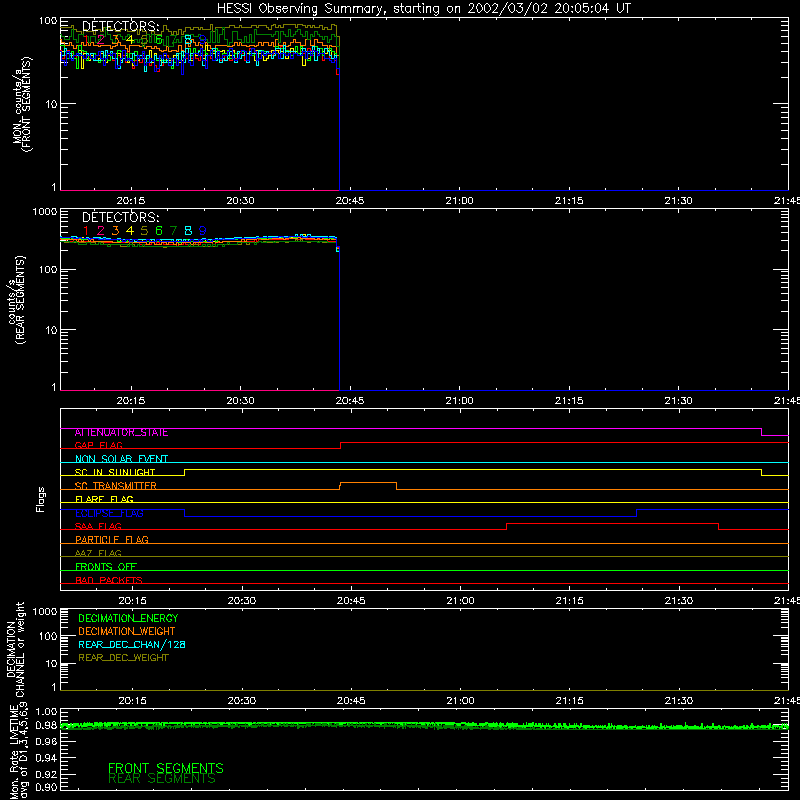Click the FRONTS_OFF flag label
Image resolution: width=800 pixels, height=800 pixels.
(x=106, y=567)
